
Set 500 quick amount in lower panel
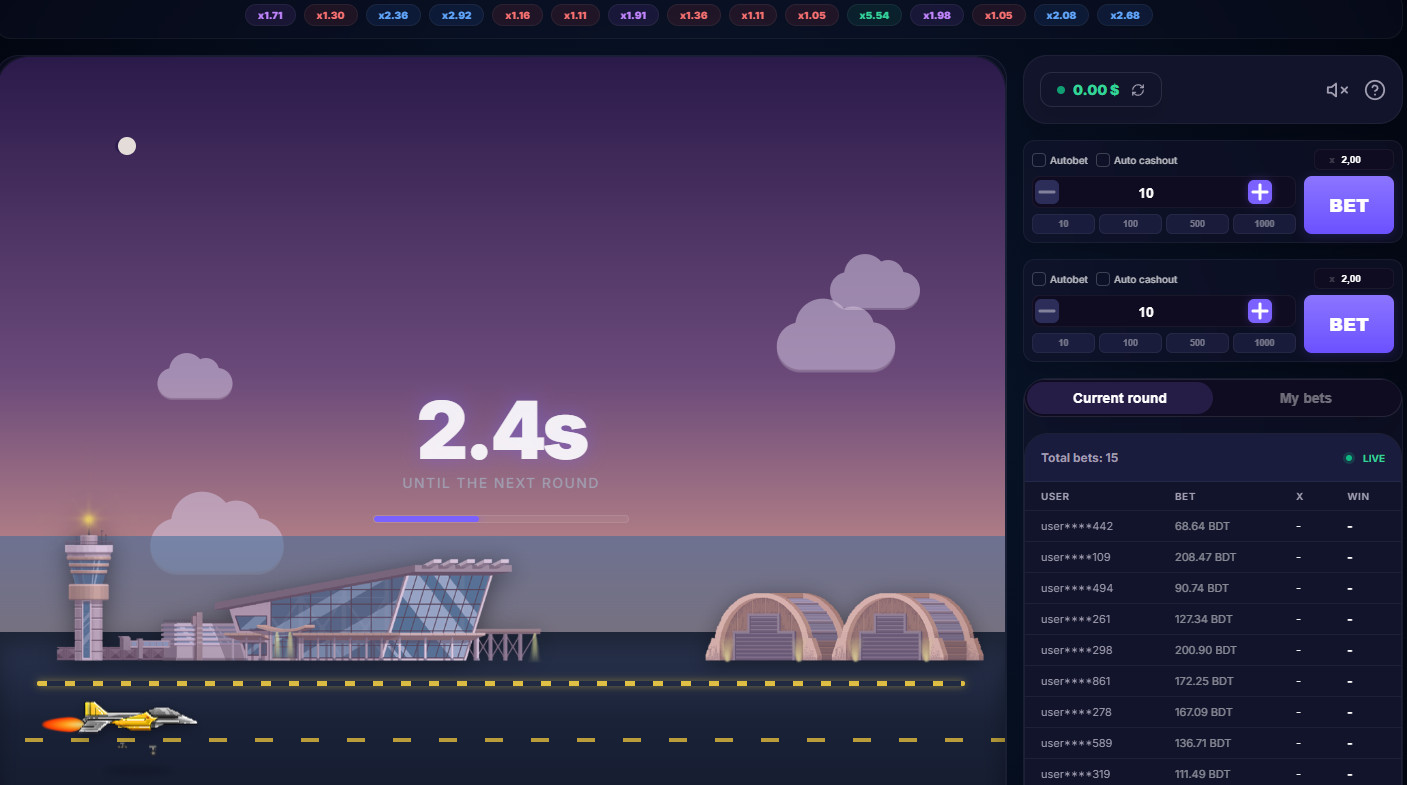[x=1197, y=343]
